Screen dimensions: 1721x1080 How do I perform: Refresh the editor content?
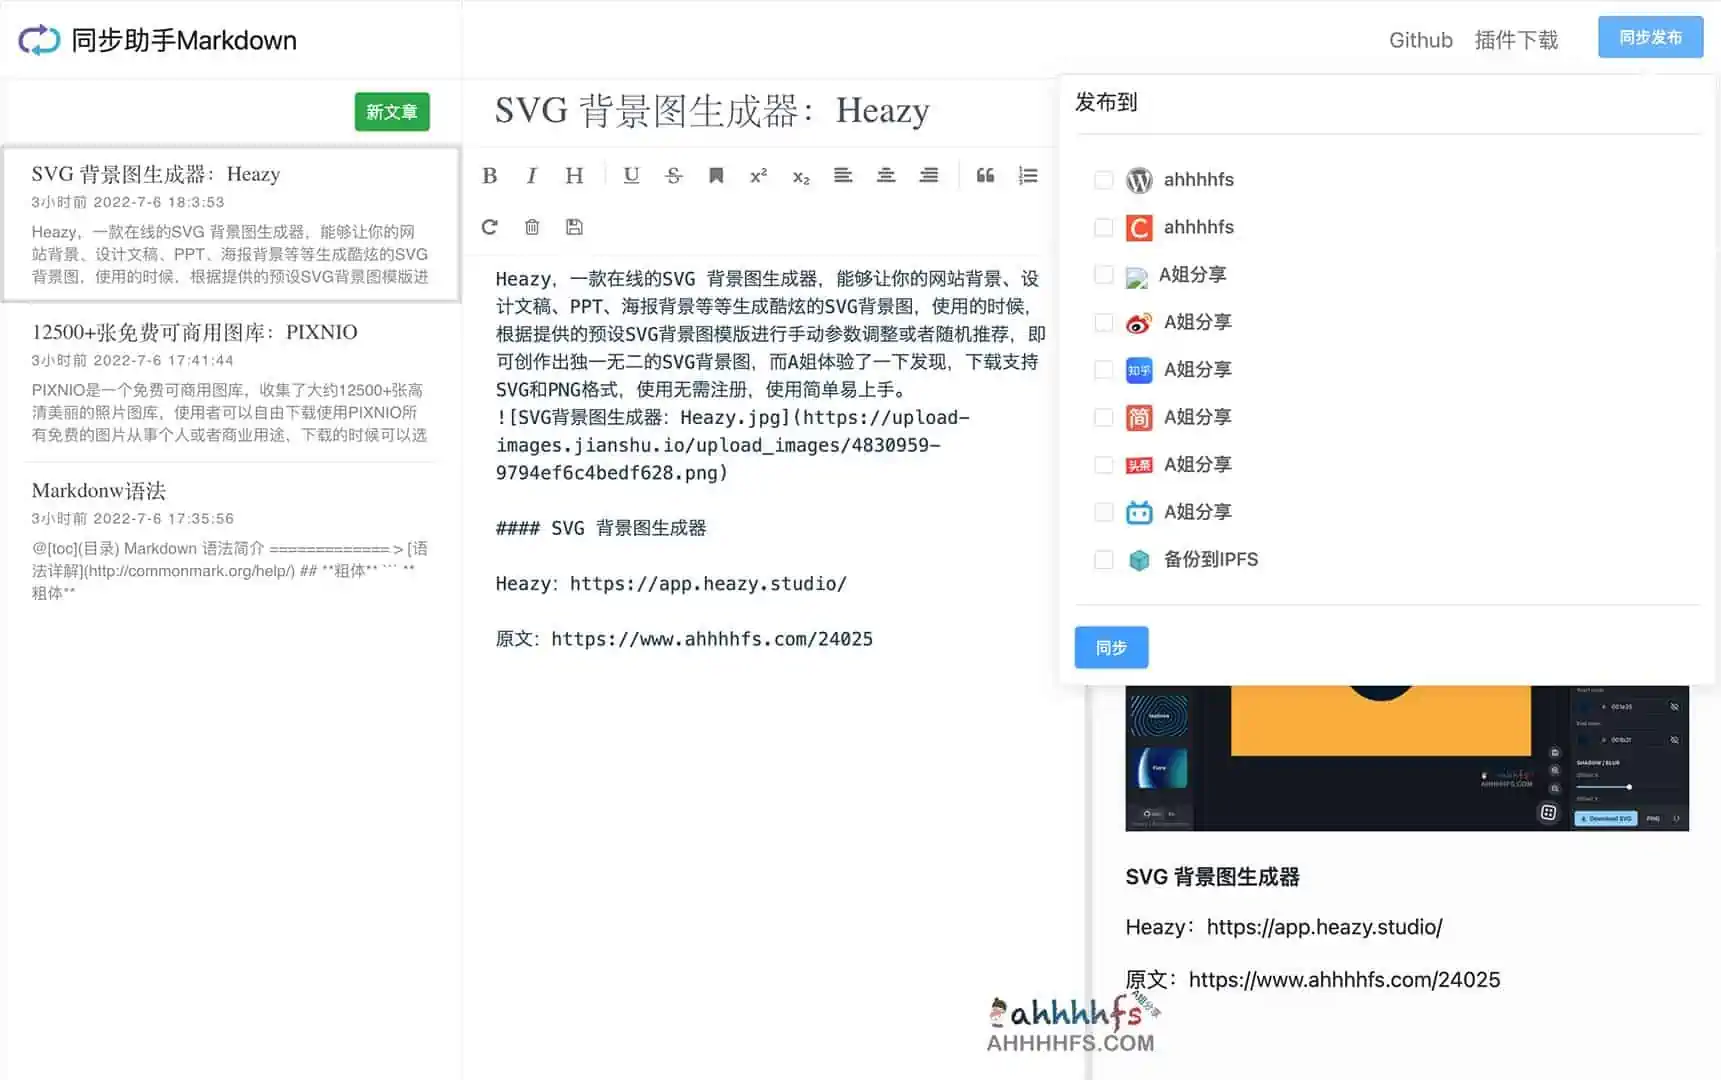pyautogui.click(x=489, y=227)
